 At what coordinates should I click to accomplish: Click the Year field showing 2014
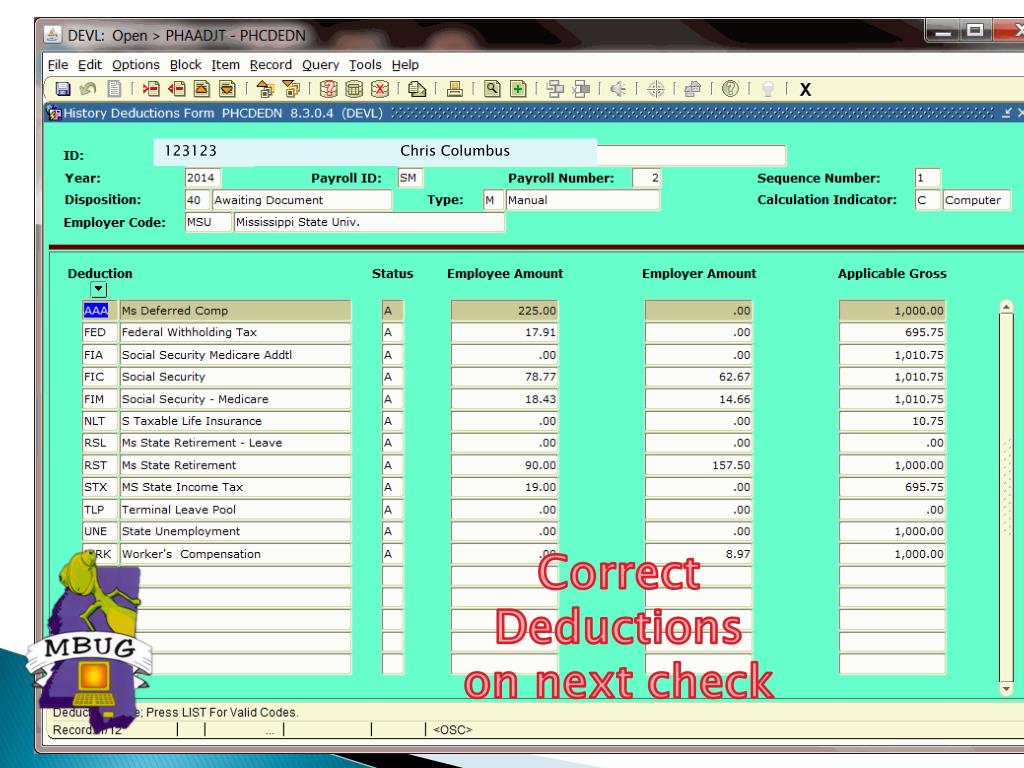pyautogui.click(x=203, y=178)
